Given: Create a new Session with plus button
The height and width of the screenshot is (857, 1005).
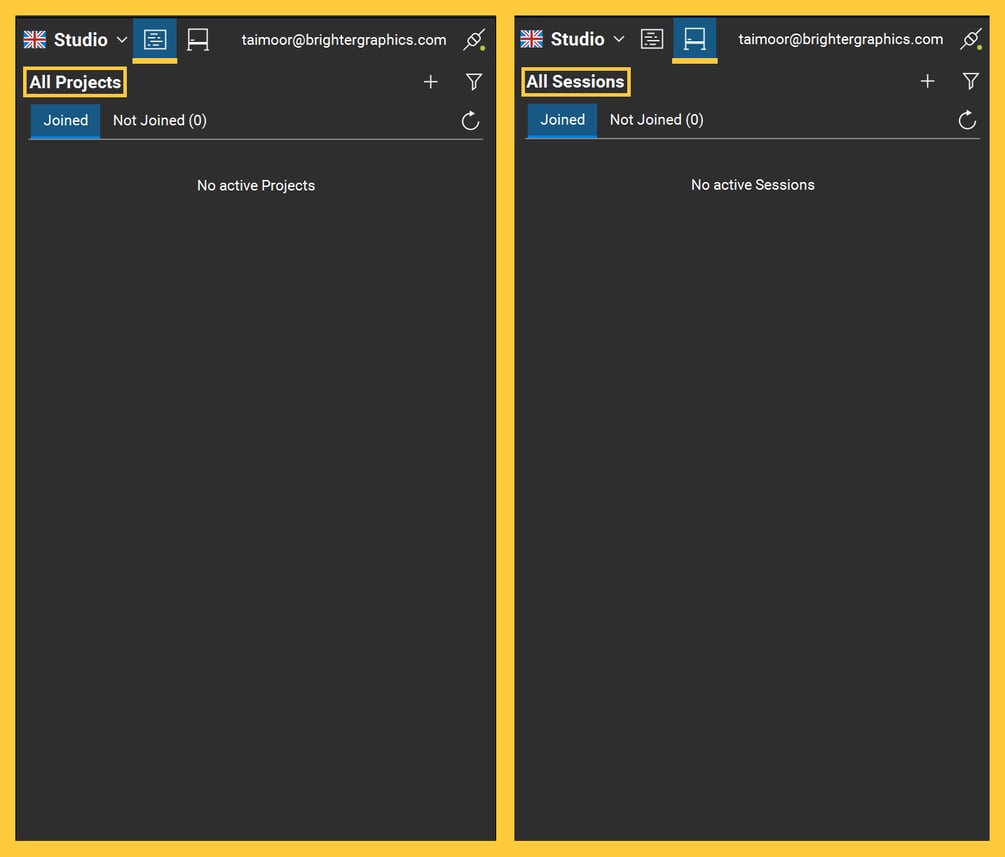Looking at the screenshot, I should (x=927, y=81).
